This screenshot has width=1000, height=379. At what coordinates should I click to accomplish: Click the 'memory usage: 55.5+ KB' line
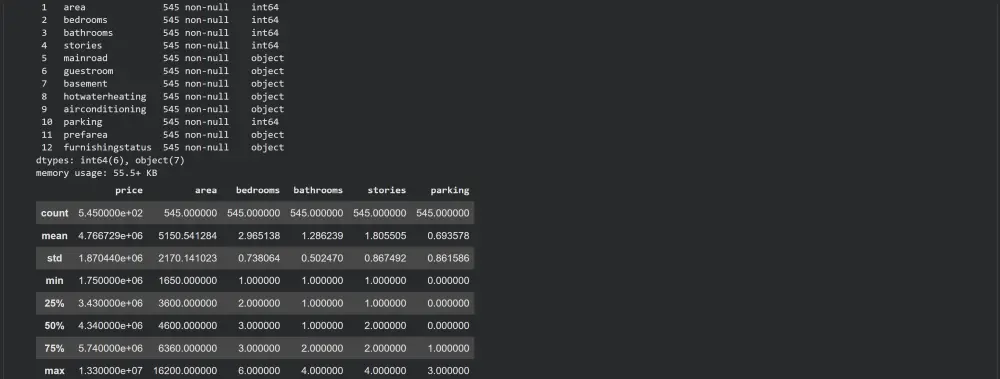(96, 173)
